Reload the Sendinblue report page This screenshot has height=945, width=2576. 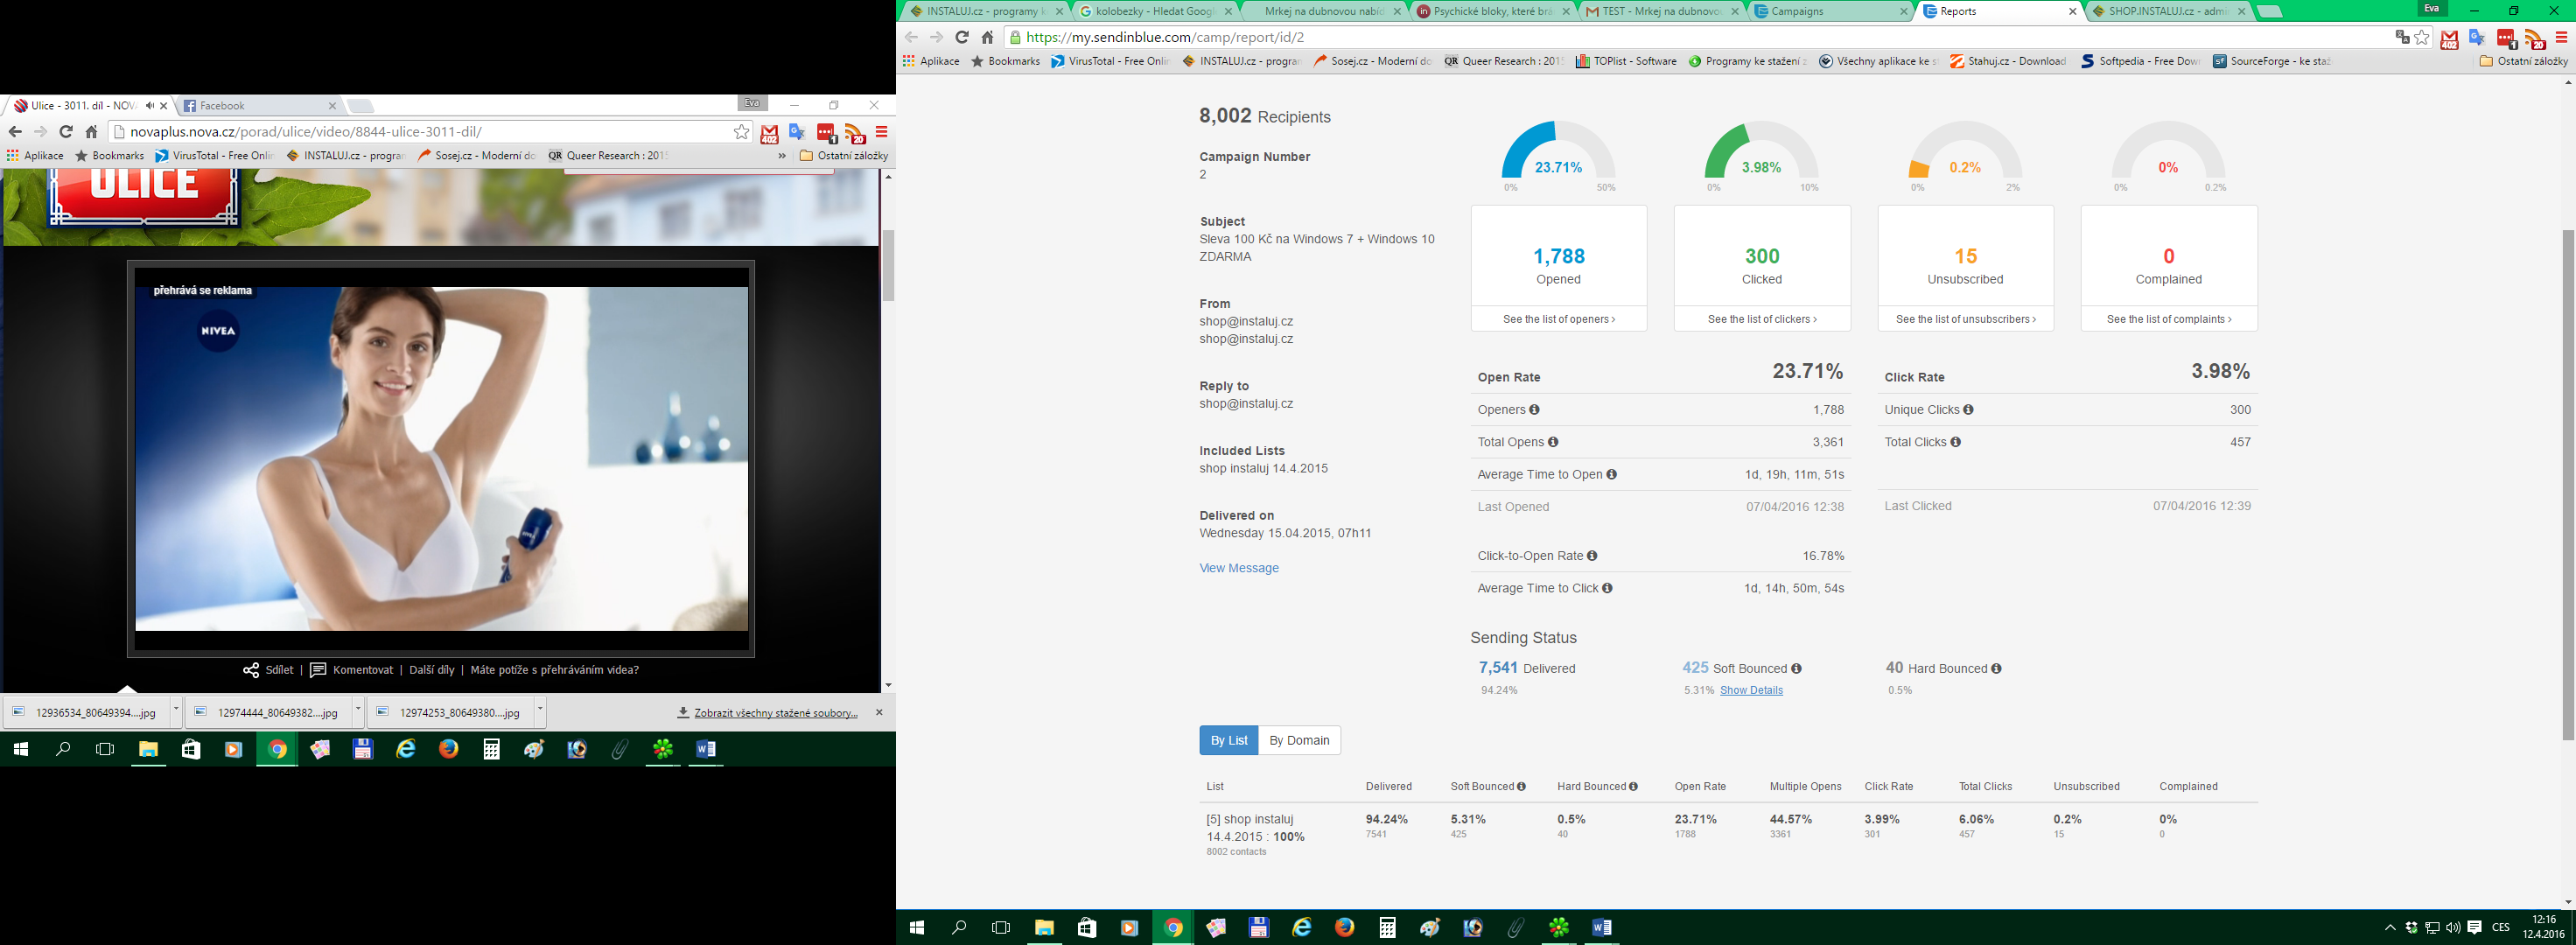click(x=961, y=37)
